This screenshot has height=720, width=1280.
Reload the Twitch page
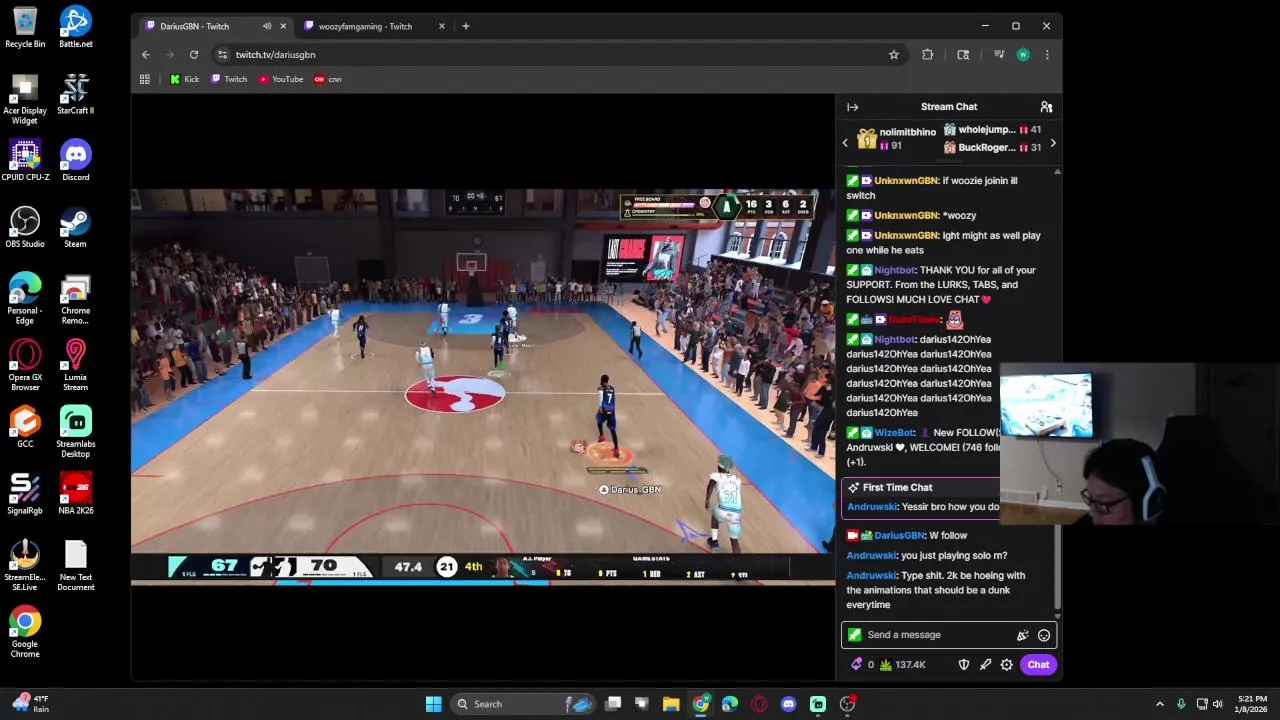pos(194,55)
